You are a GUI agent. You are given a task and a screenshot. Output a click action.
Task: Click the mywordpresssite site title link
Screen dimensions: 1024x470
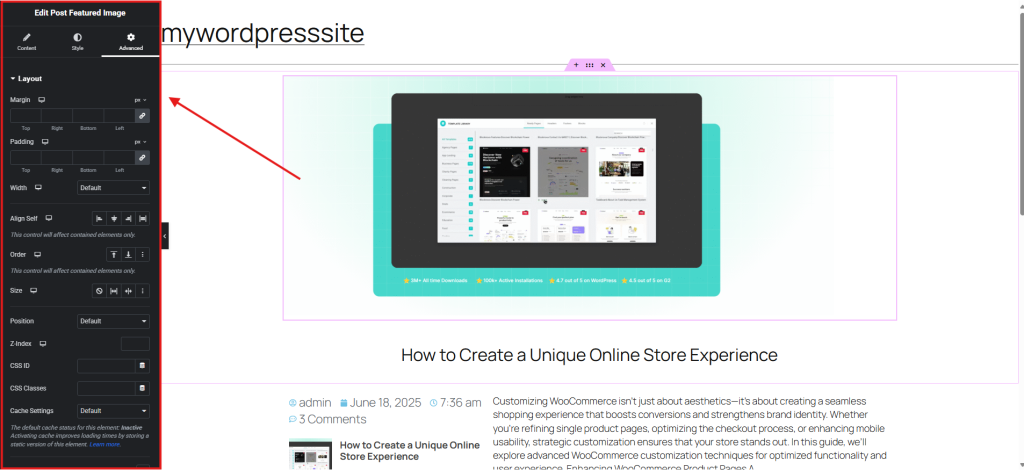click(x=262, y=33)
